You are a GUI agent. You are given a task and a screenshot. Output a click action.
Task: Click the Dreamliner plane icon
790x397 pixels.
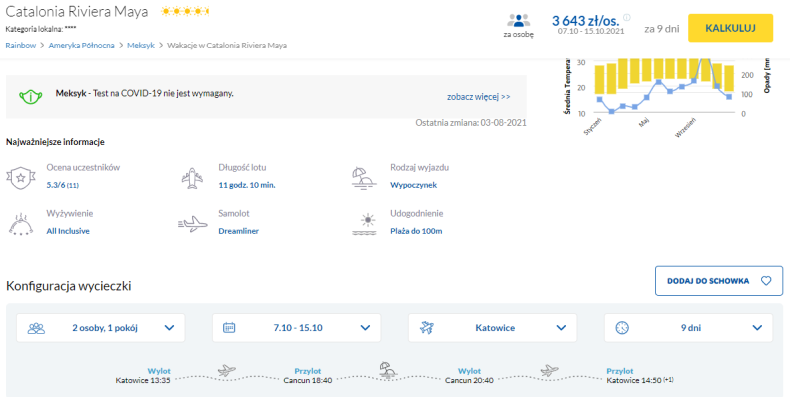pos(192,224)
